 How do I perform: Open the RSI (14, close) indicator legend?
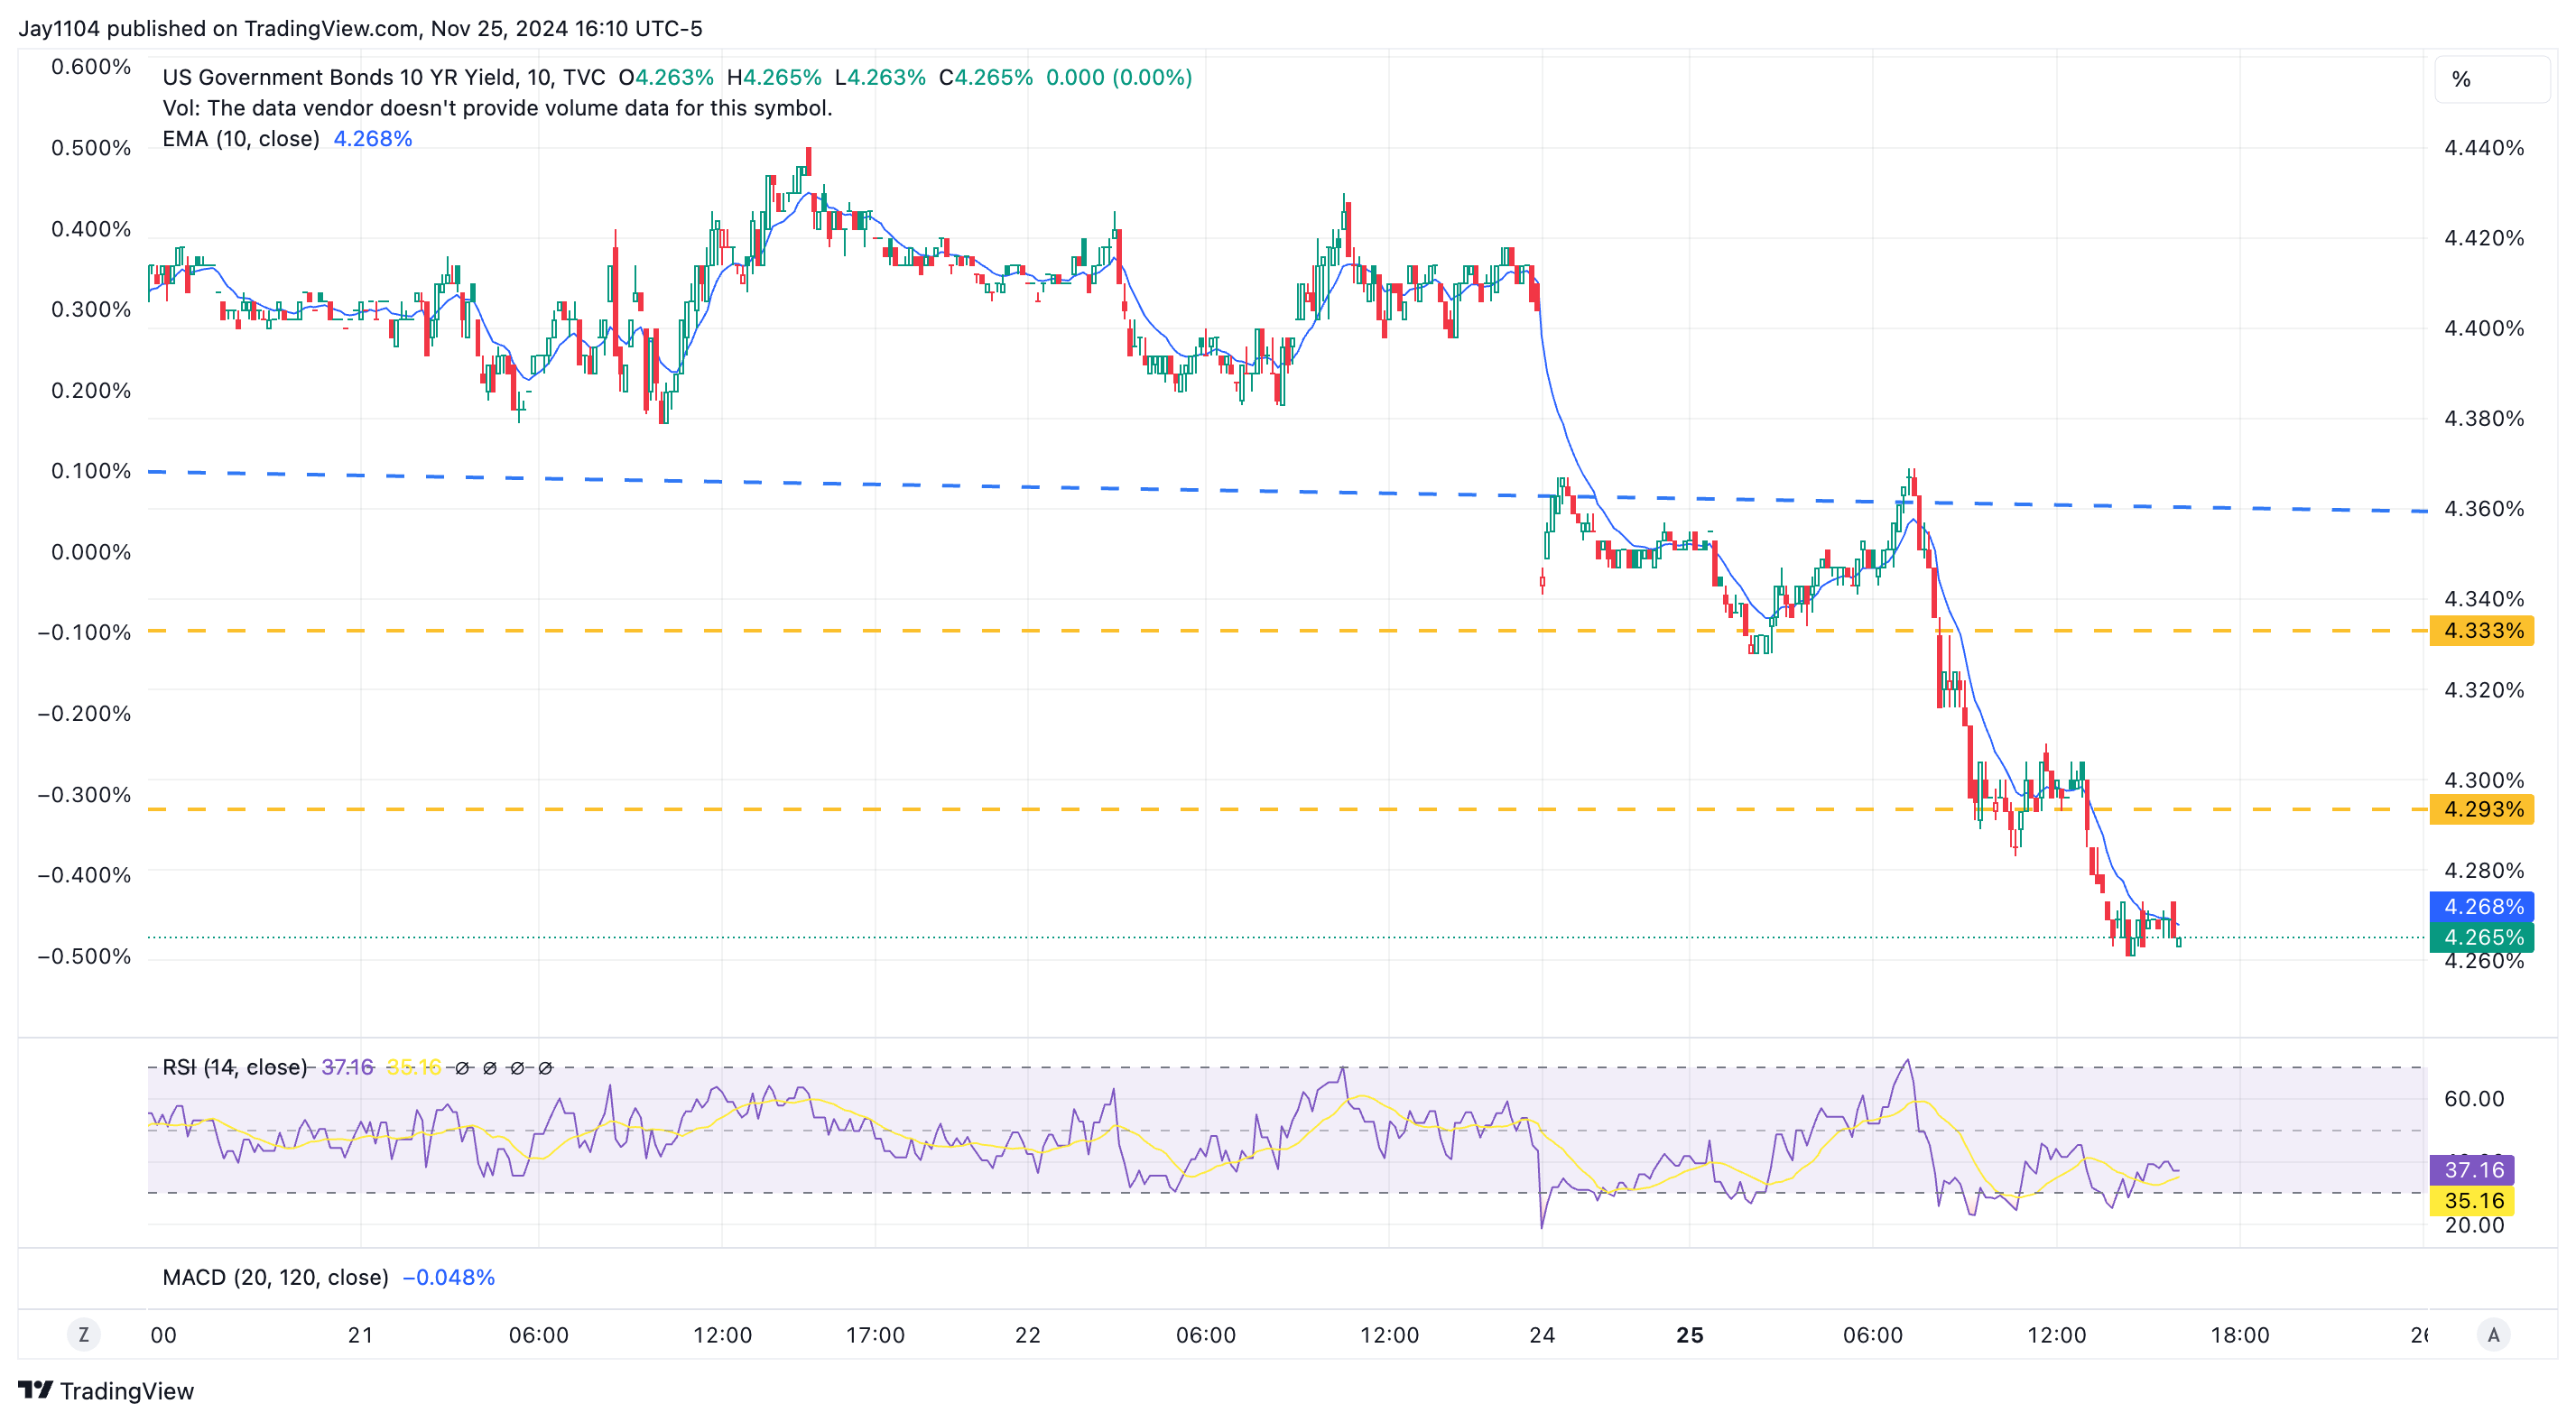[x=234, y=1067]
